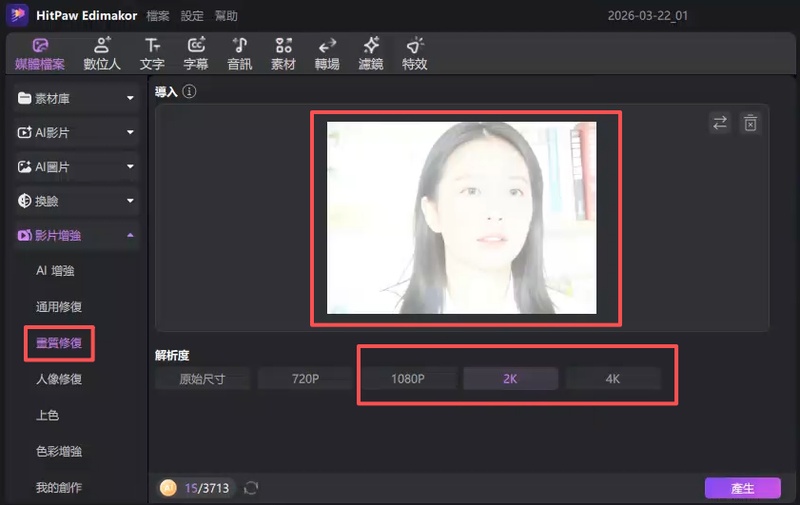Click the replace media swap icon
Image resolution: width=800 pixels, height=505 pixels.
[720, 123]
